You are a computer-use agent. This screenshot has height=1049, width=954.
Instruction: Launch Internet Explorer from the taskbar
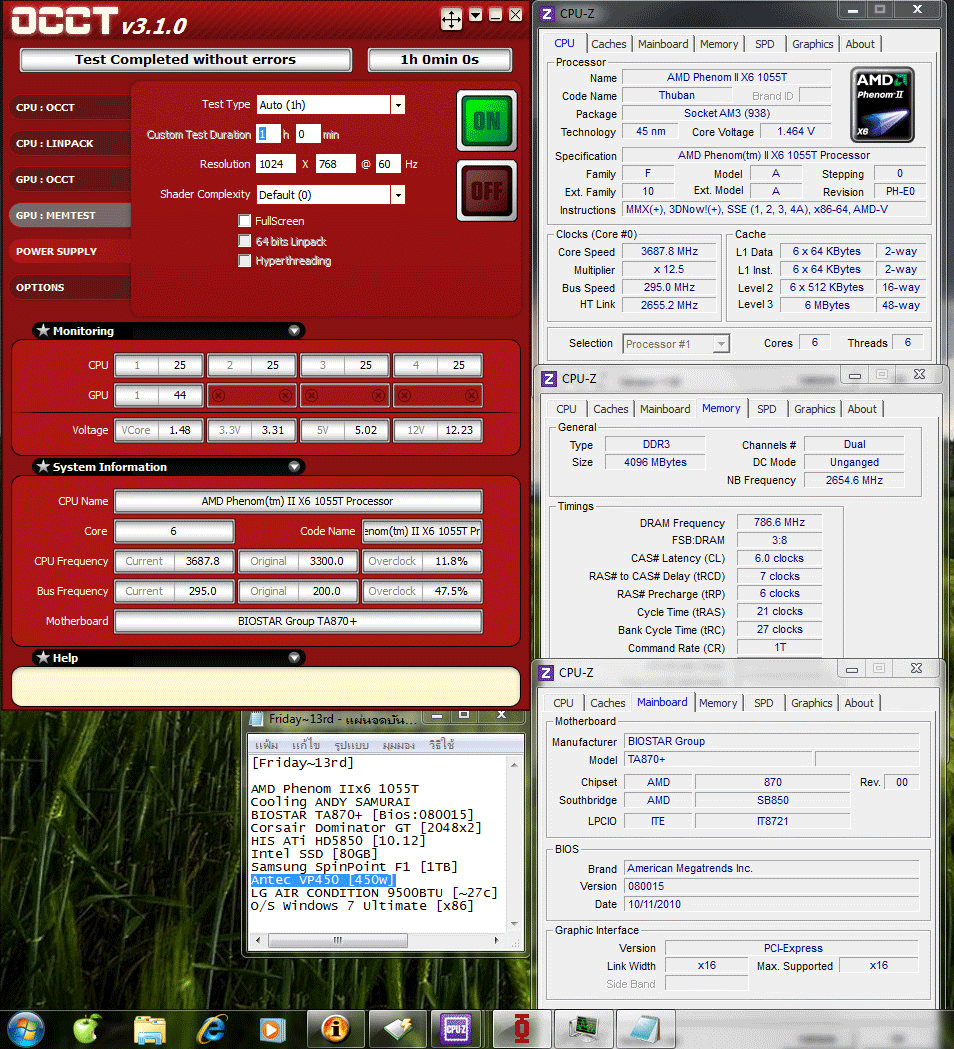pyautogui.click(x=212, y=1030)
